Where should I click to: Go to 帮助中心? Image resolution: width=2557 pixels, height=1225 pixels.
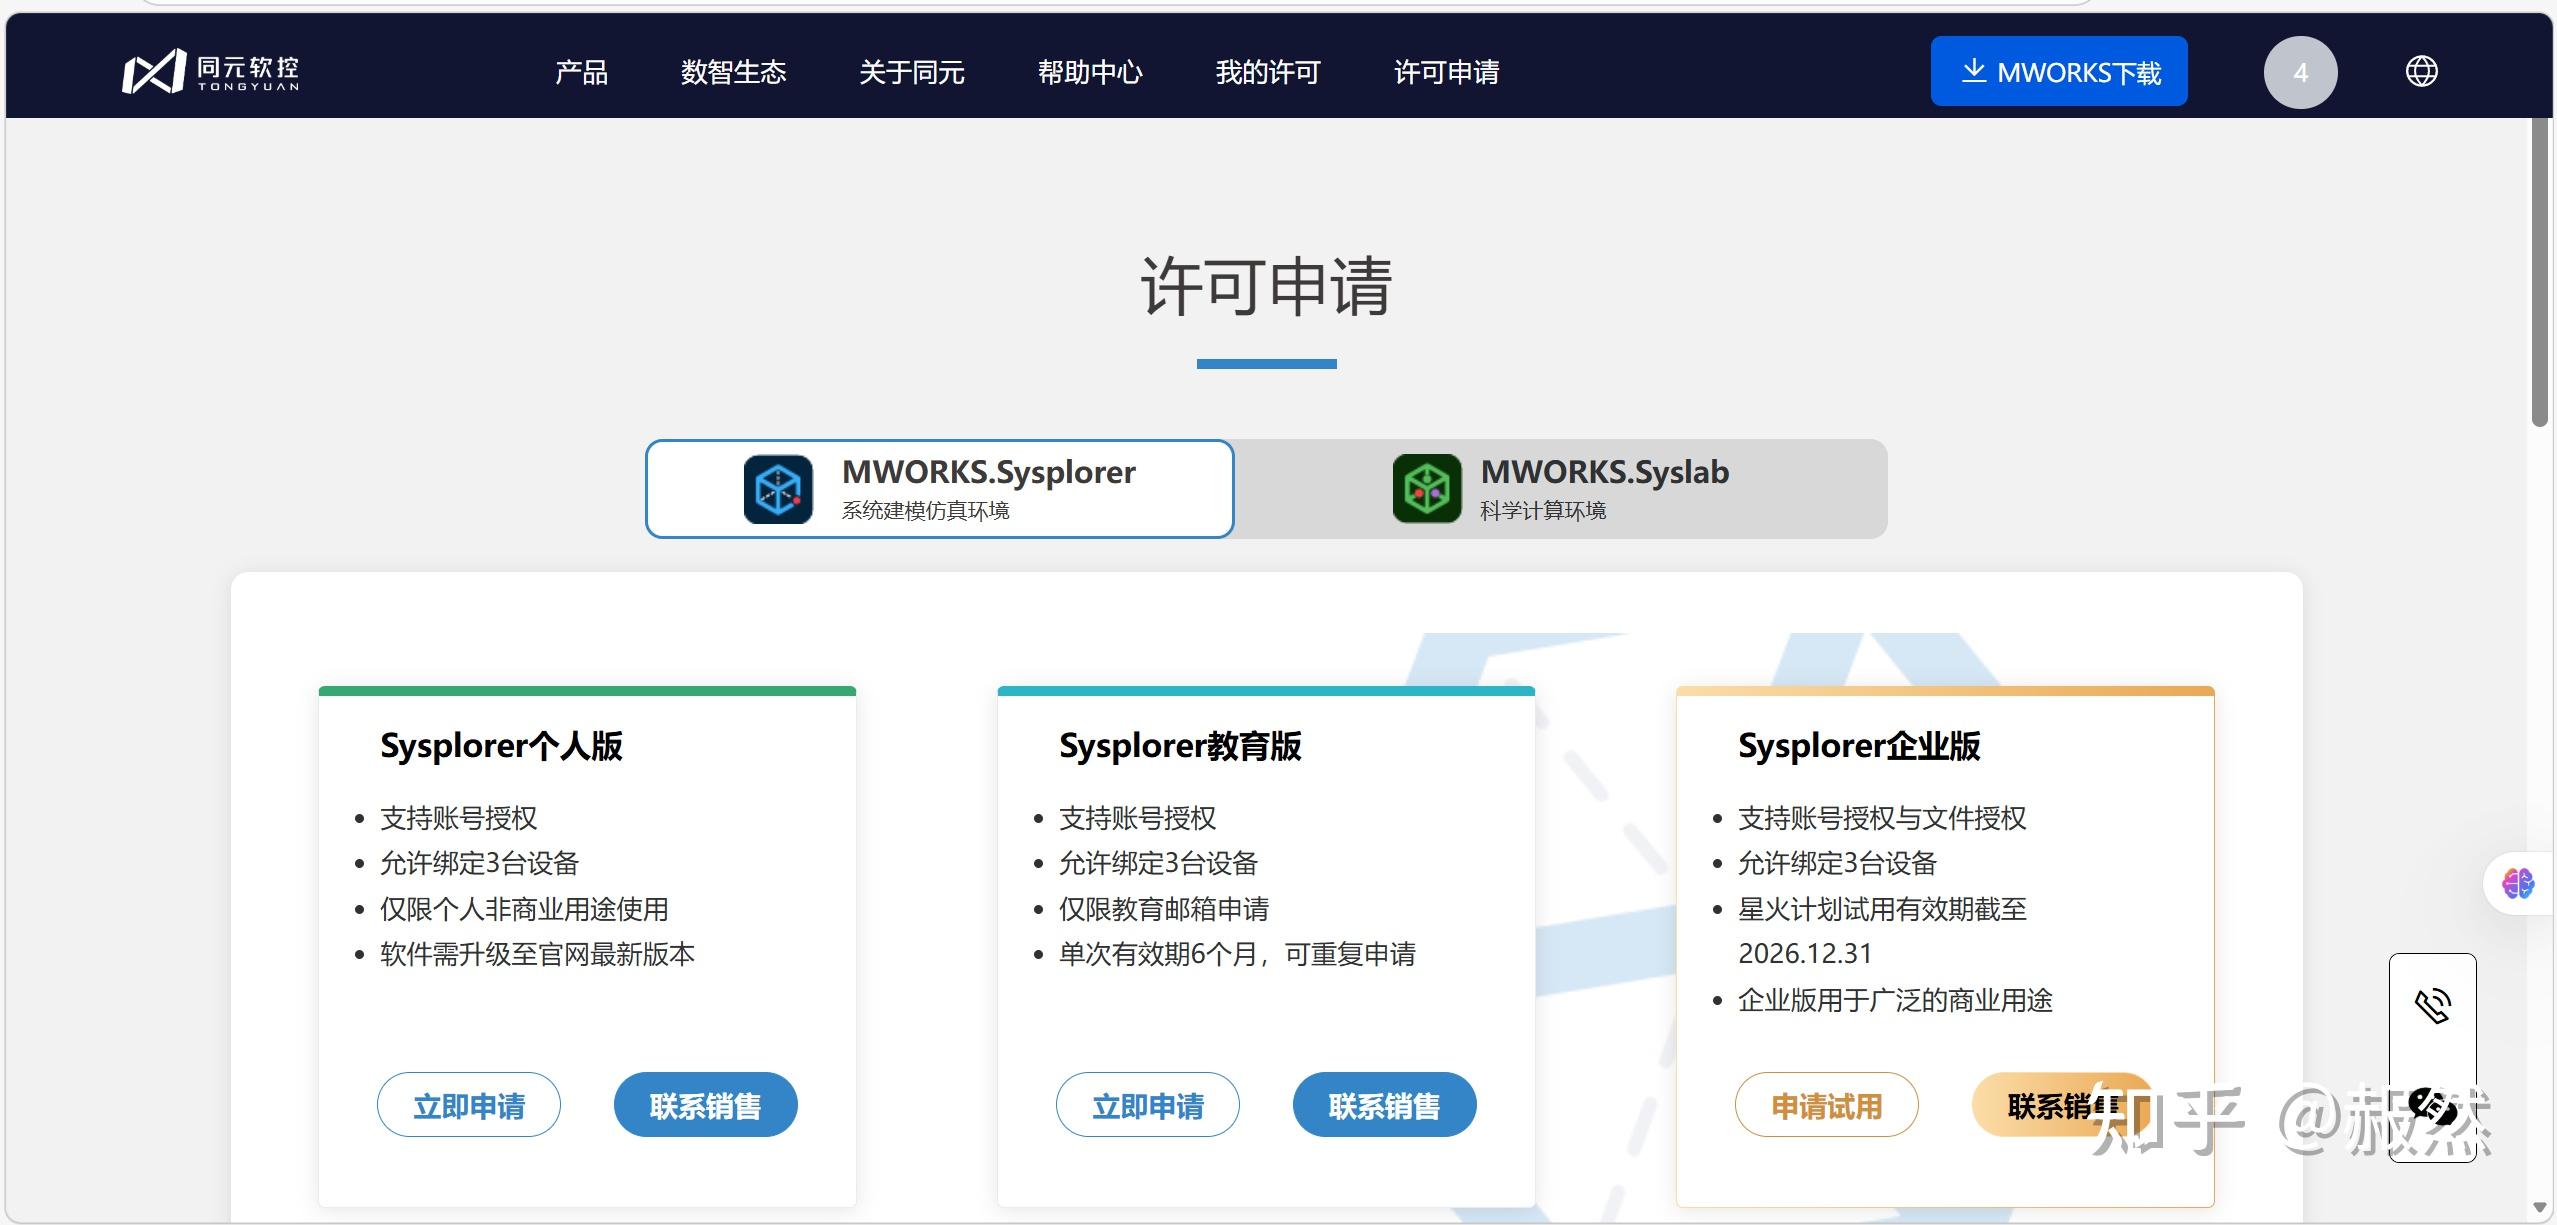pos(1089,72)
